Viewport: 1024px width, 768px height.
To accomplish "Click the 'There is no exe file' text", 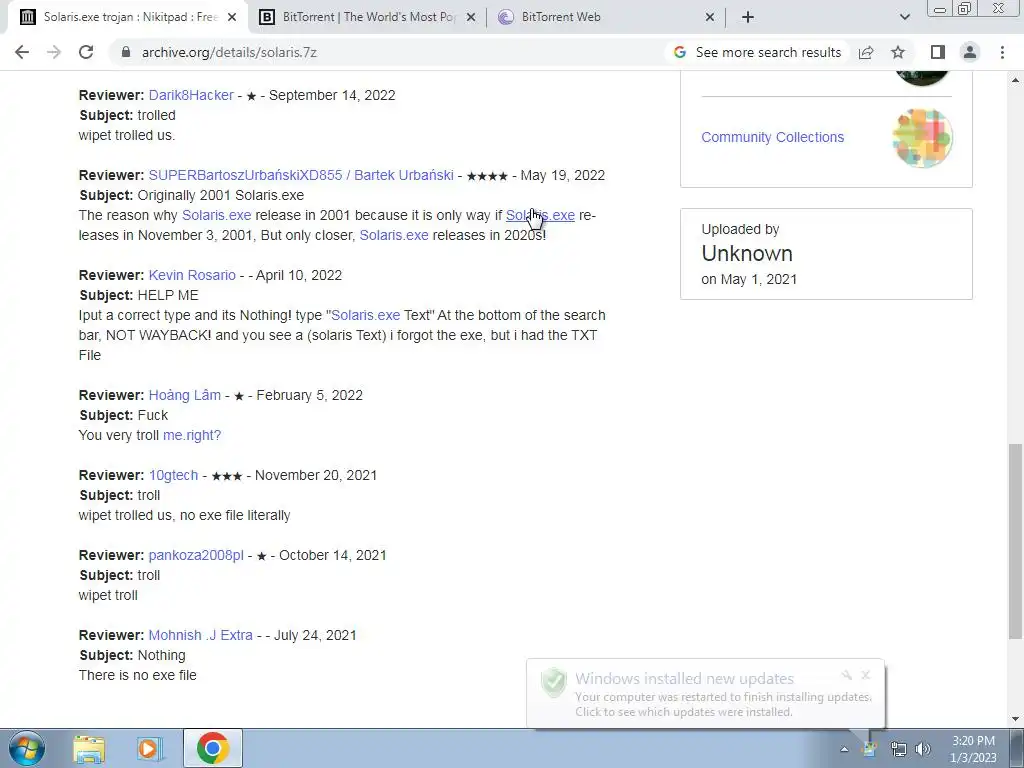I will [137, 675].
